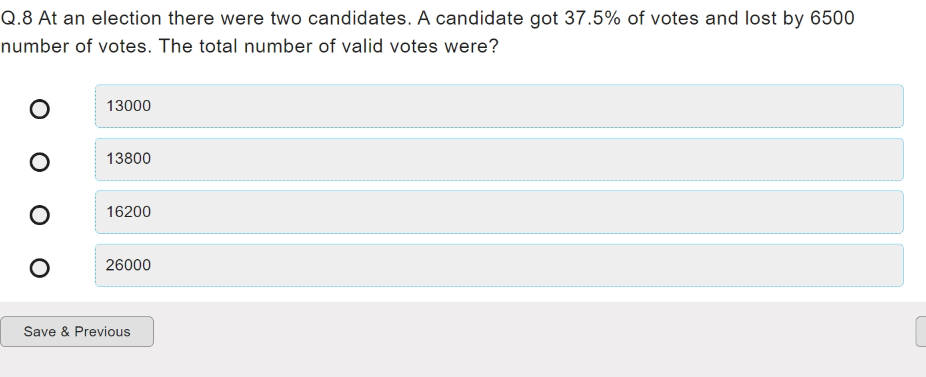Click the '13000' number text label

click(x=129, y=106)
